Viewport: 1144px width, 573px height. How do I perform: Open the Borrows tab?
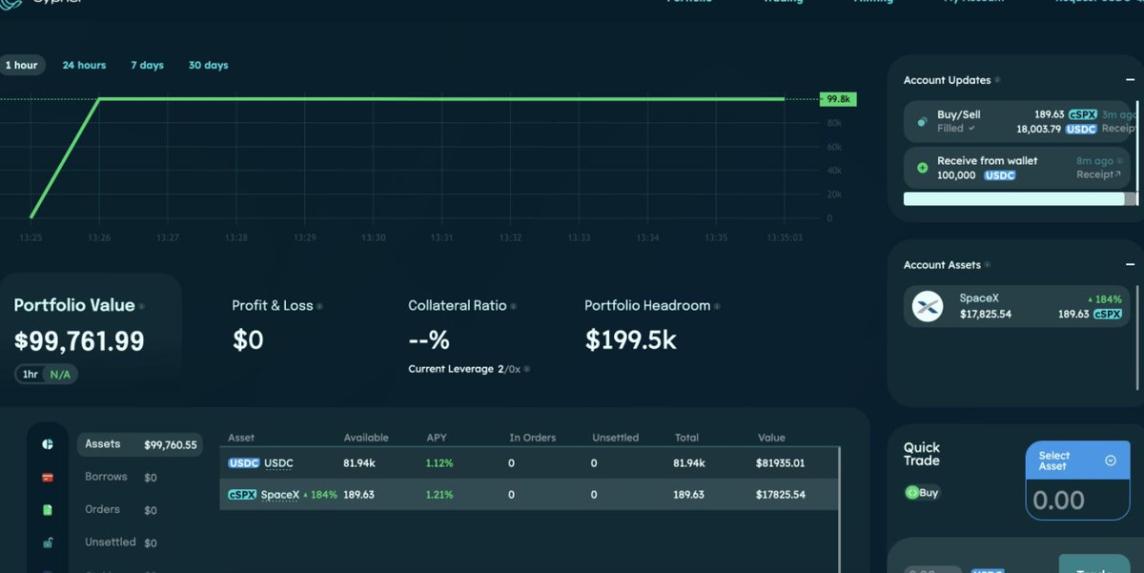point(121,477)
